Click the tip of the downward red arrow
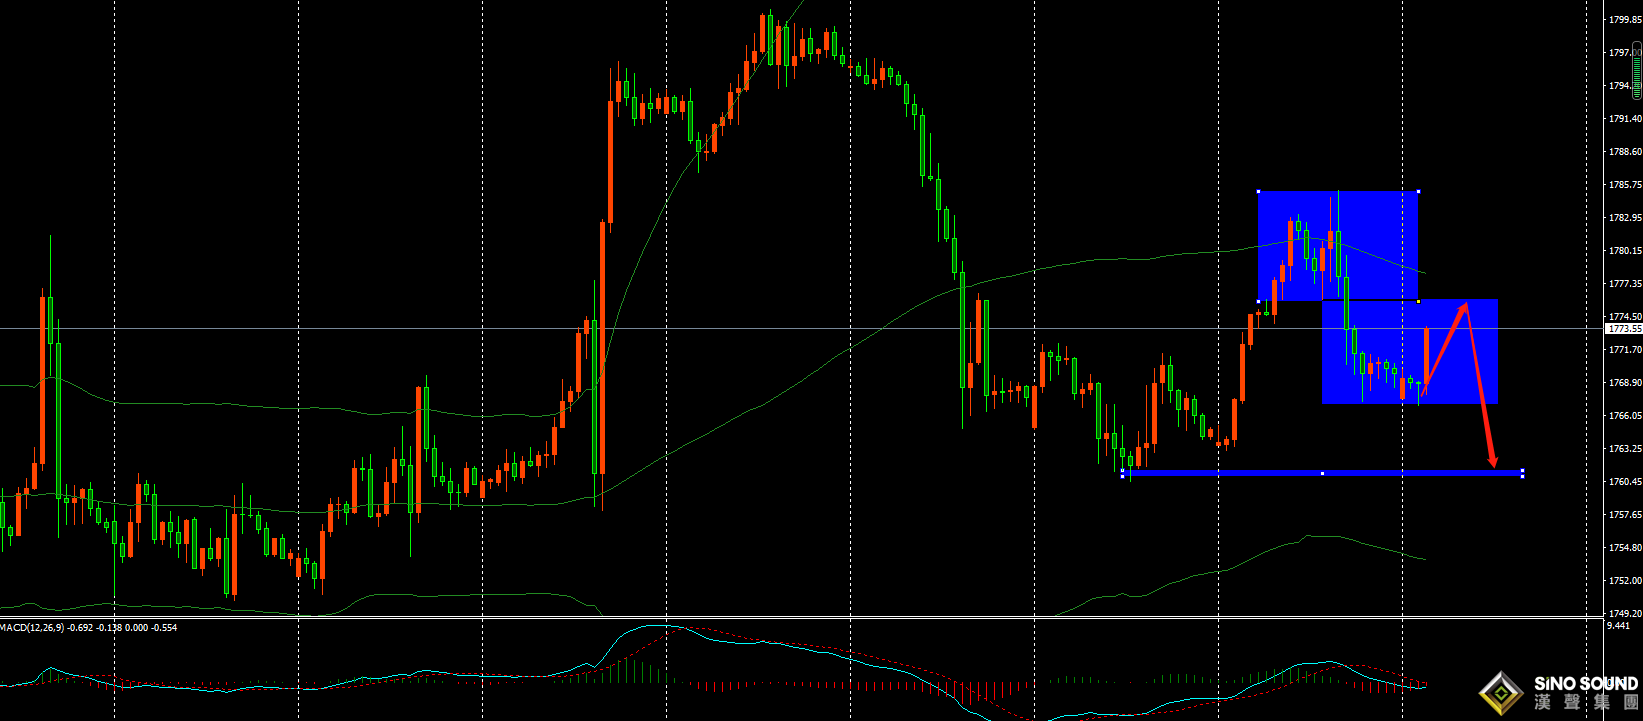The height and width of the screenshot is (721, 1643). point(1493,465)
